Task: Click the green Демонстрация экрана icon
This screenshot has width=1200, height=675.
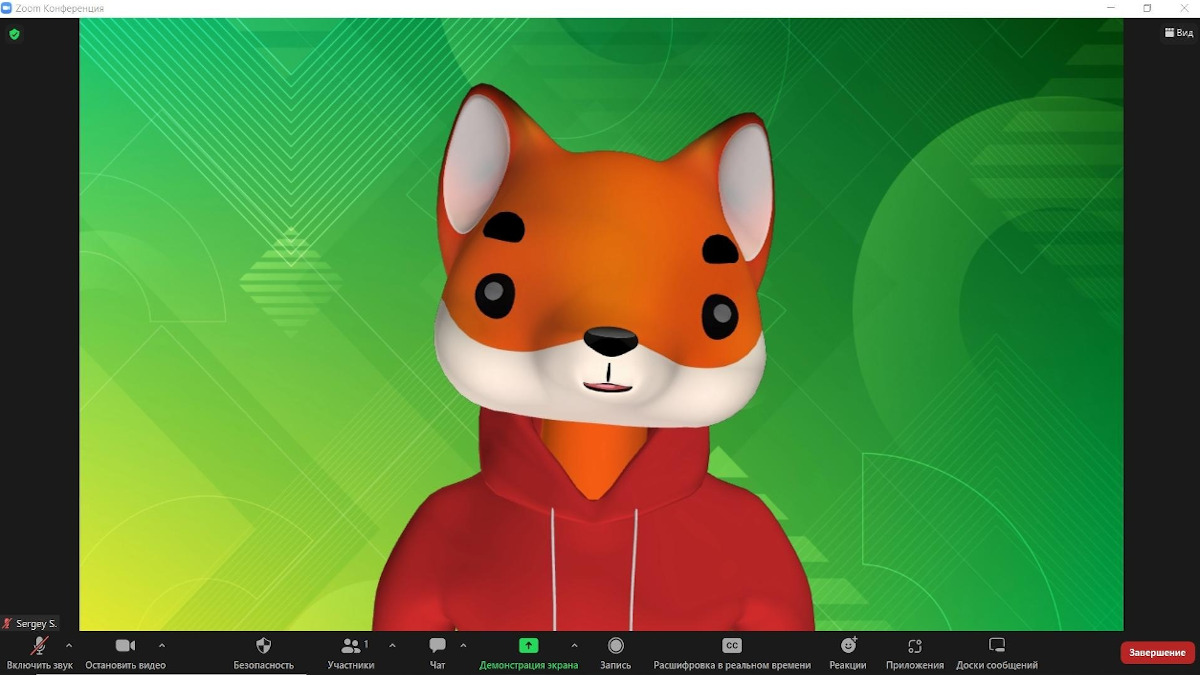Action: (528, 646)
